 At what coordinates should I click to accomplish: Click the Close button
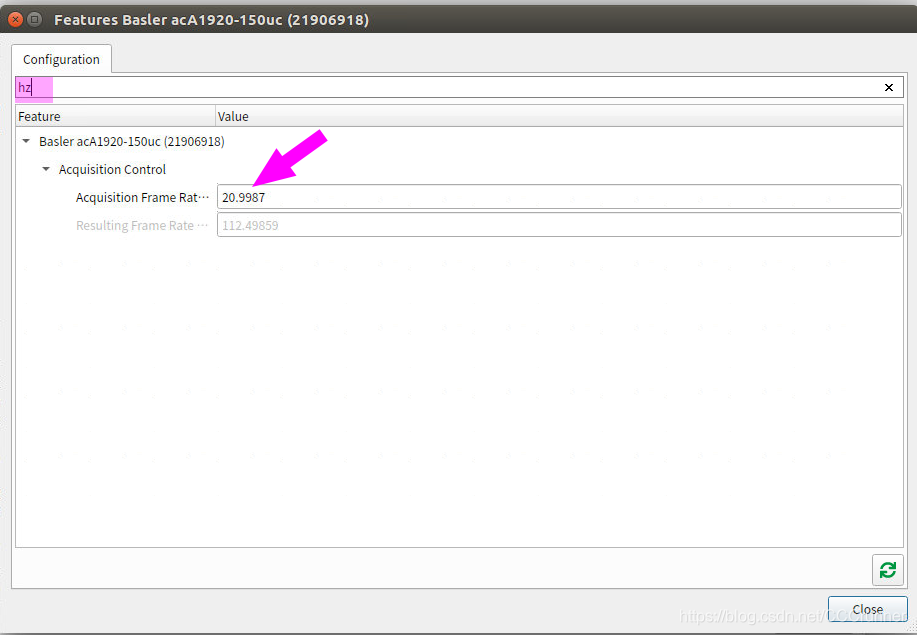(867, 609)
